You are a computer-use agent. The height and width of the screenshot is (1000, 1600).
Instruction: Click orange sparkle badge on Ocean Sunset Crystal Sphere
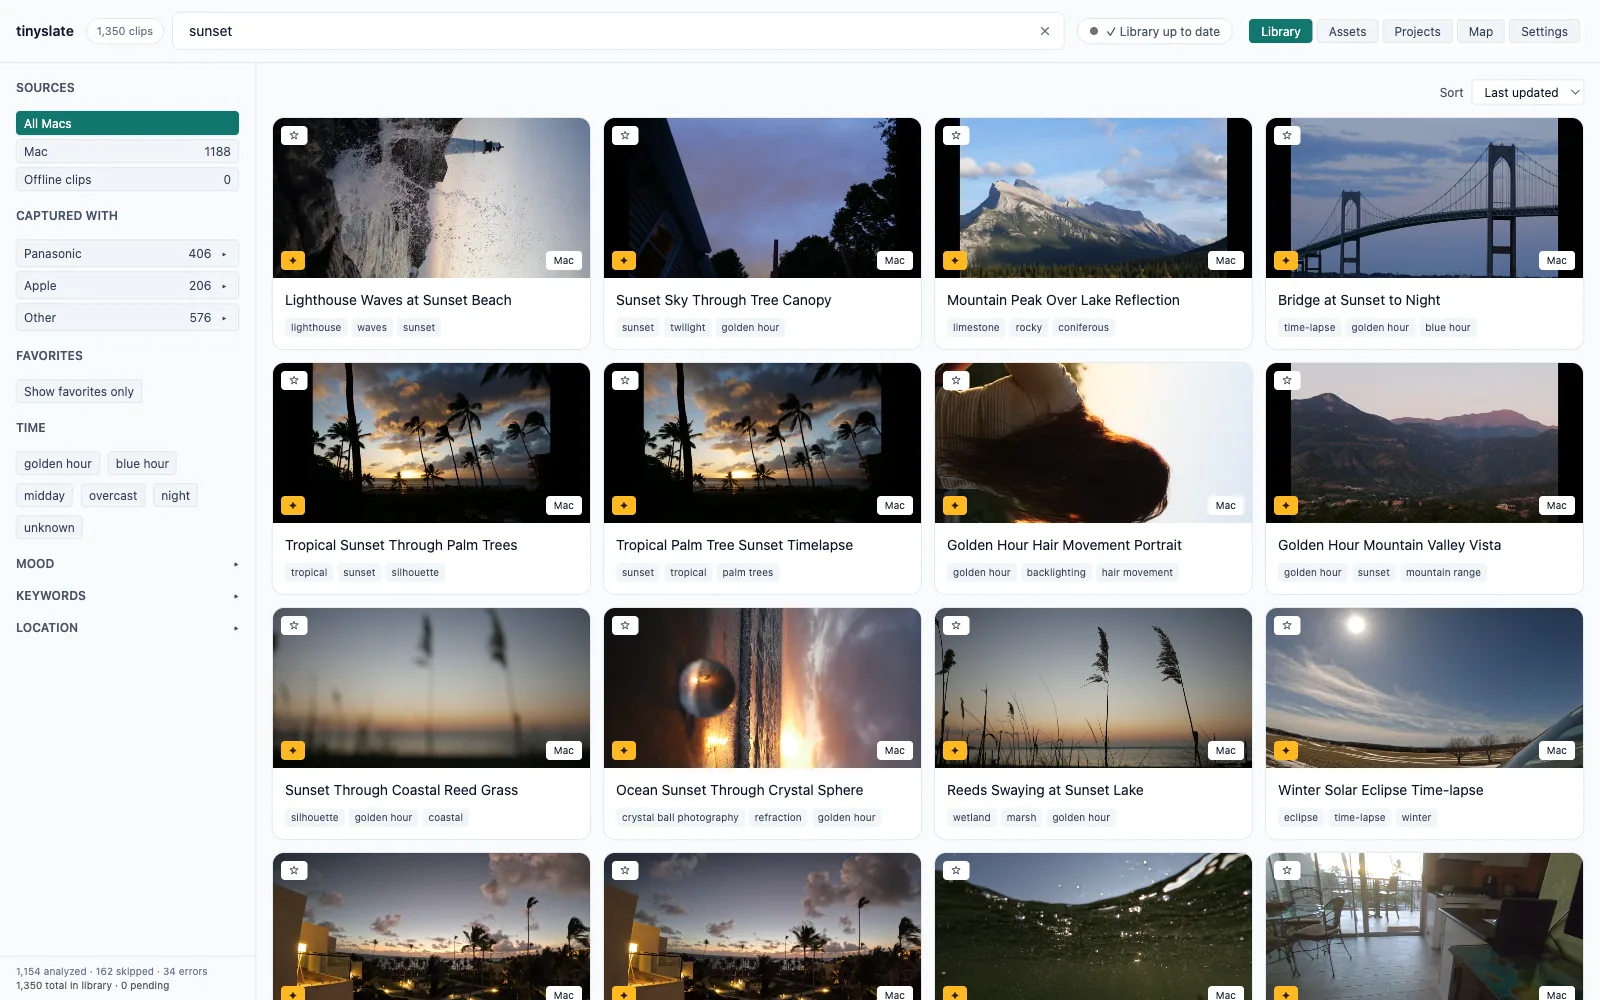point(624,750)
